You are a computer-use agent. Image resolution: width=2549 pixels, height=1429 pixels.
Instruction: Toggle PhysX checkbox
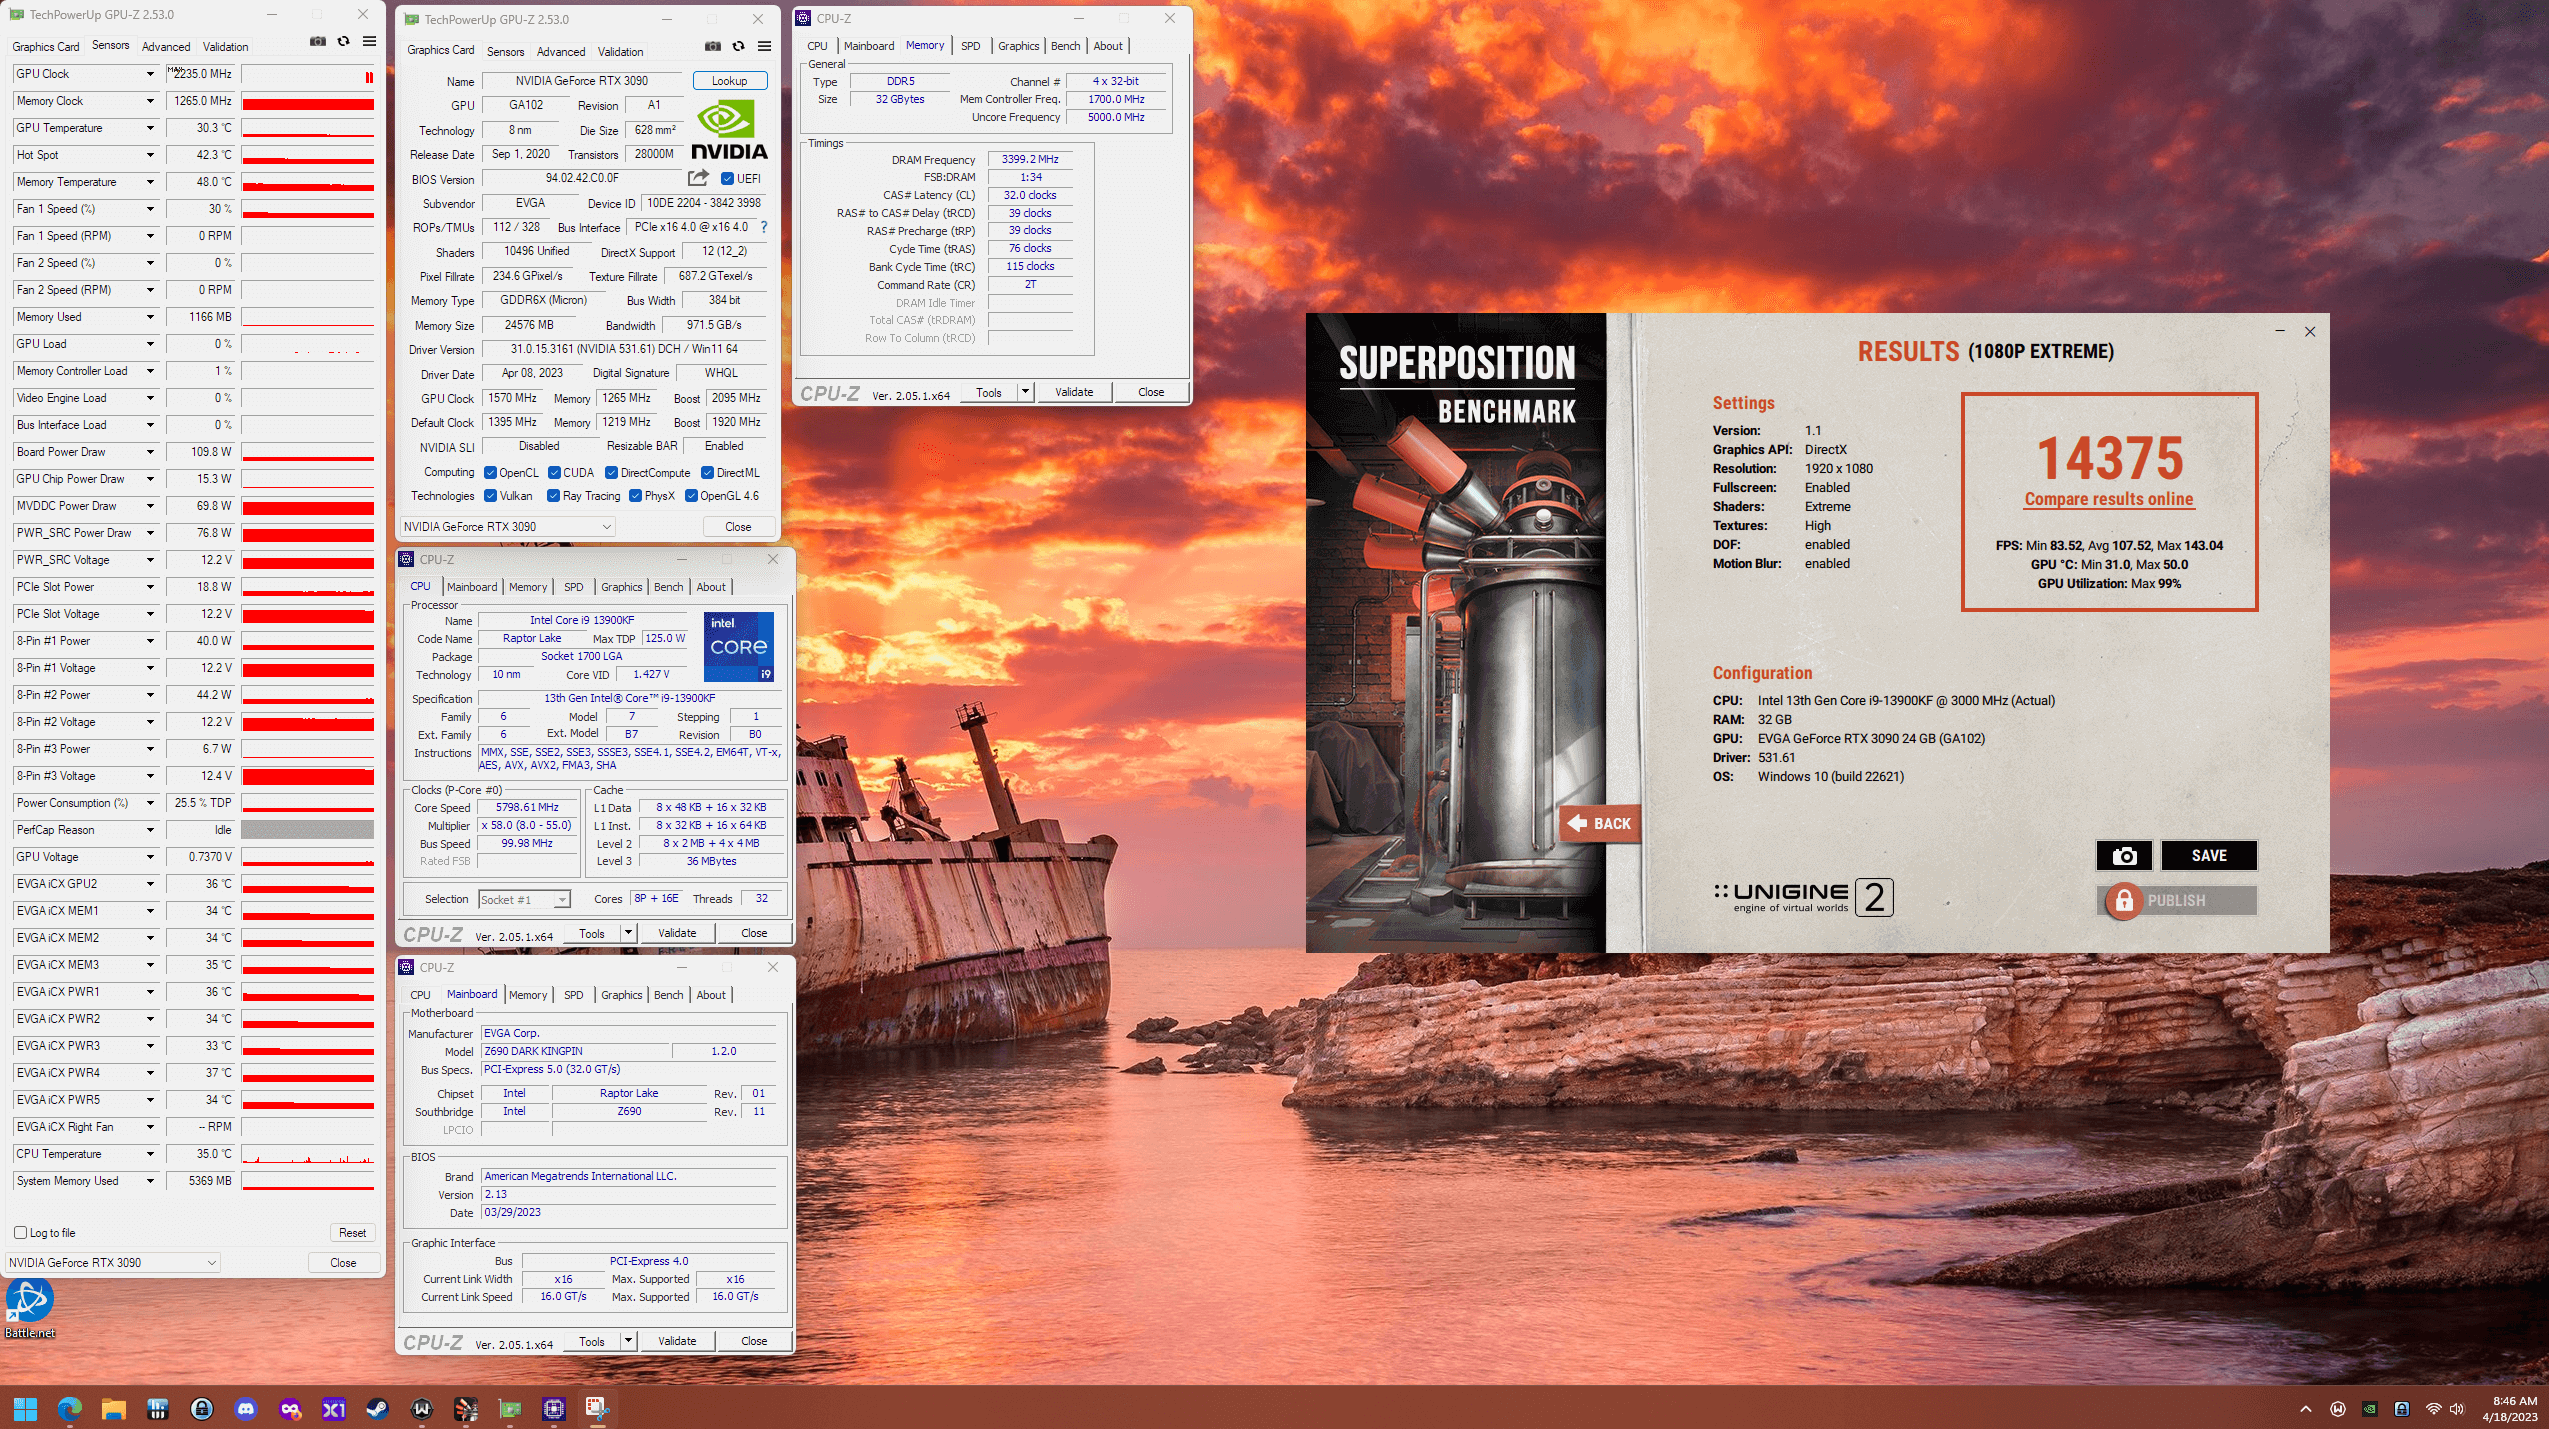point(635,496)
